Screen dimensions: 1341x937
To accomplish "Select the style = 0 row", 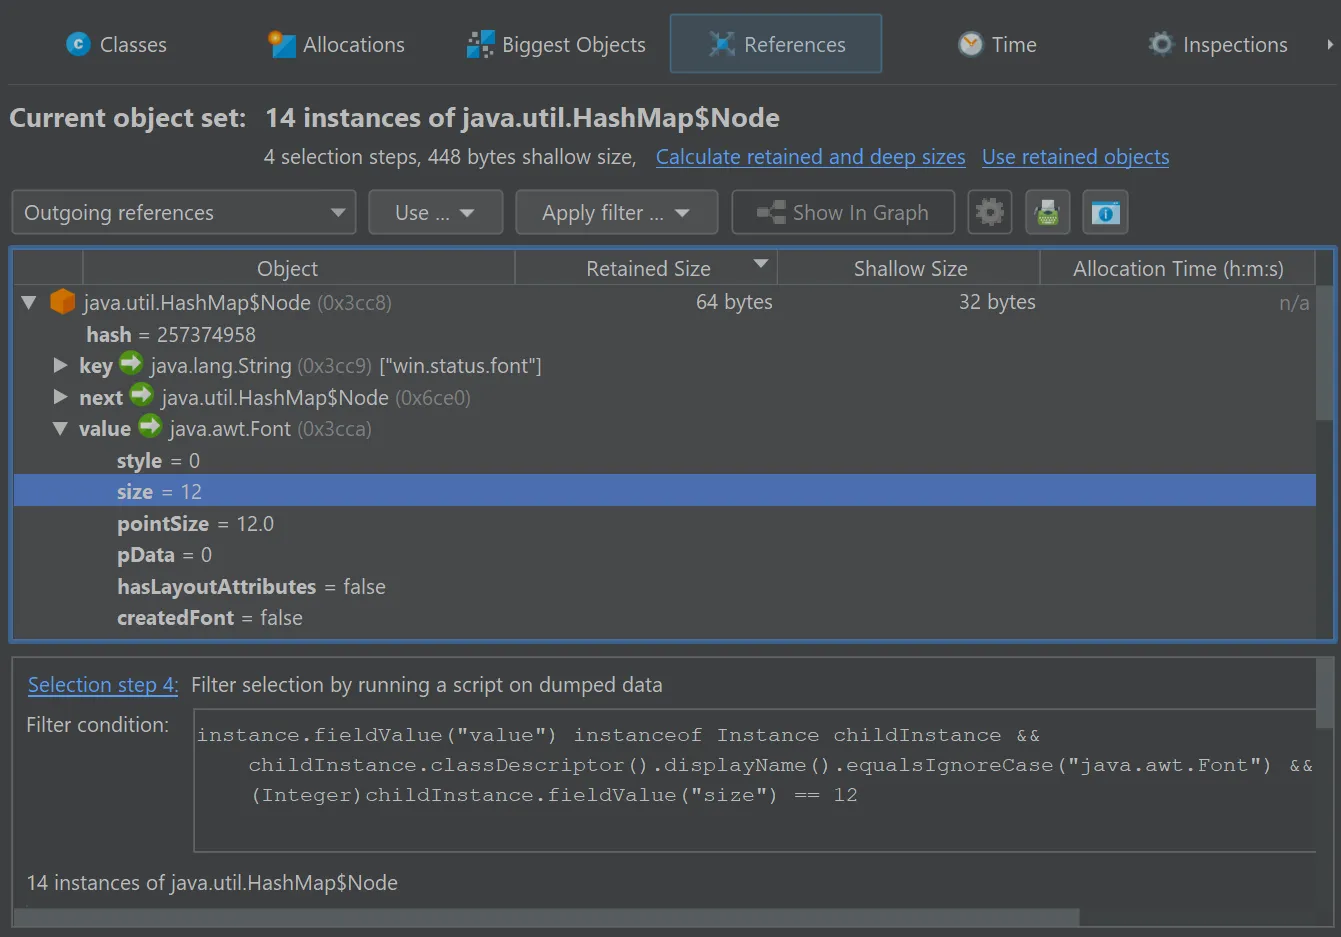I will tap(665, 461).
